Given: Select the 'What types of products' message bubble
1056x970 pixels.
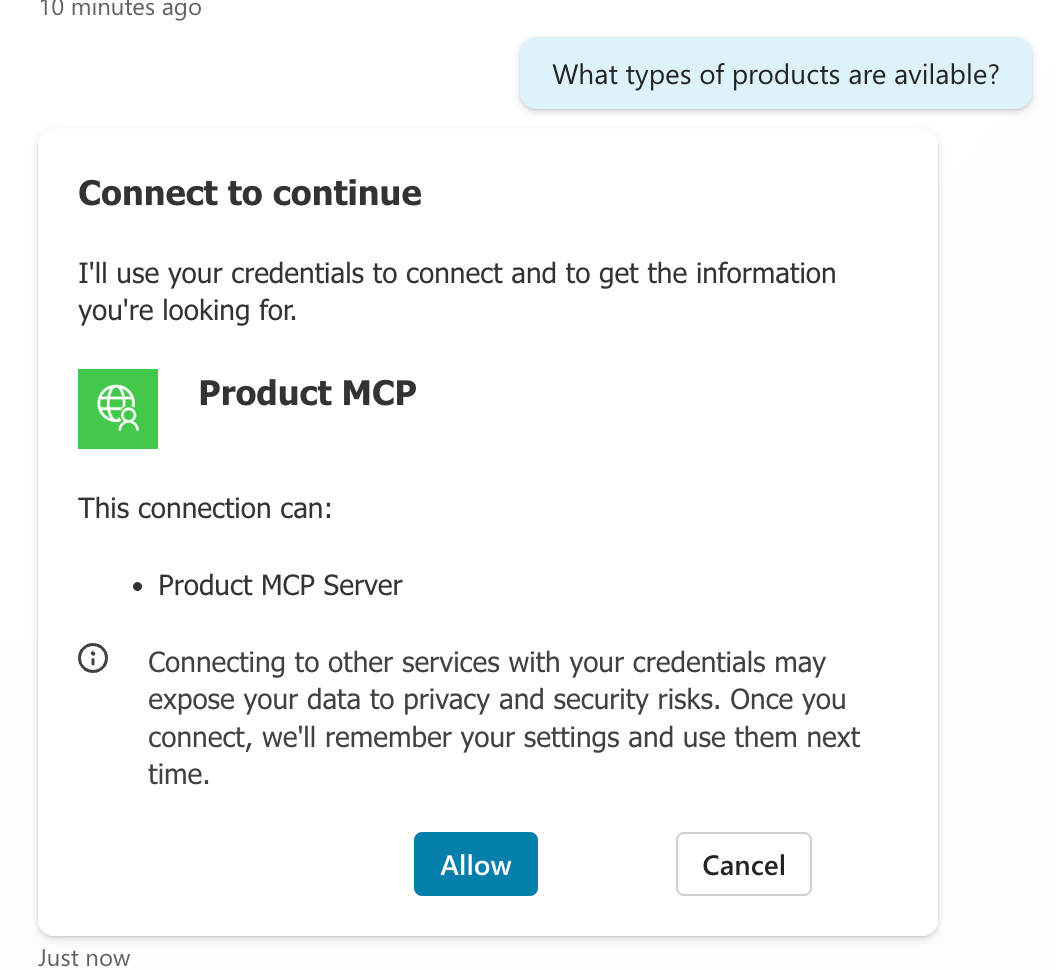Looking at the screenshot, I should tap(775, 74).
